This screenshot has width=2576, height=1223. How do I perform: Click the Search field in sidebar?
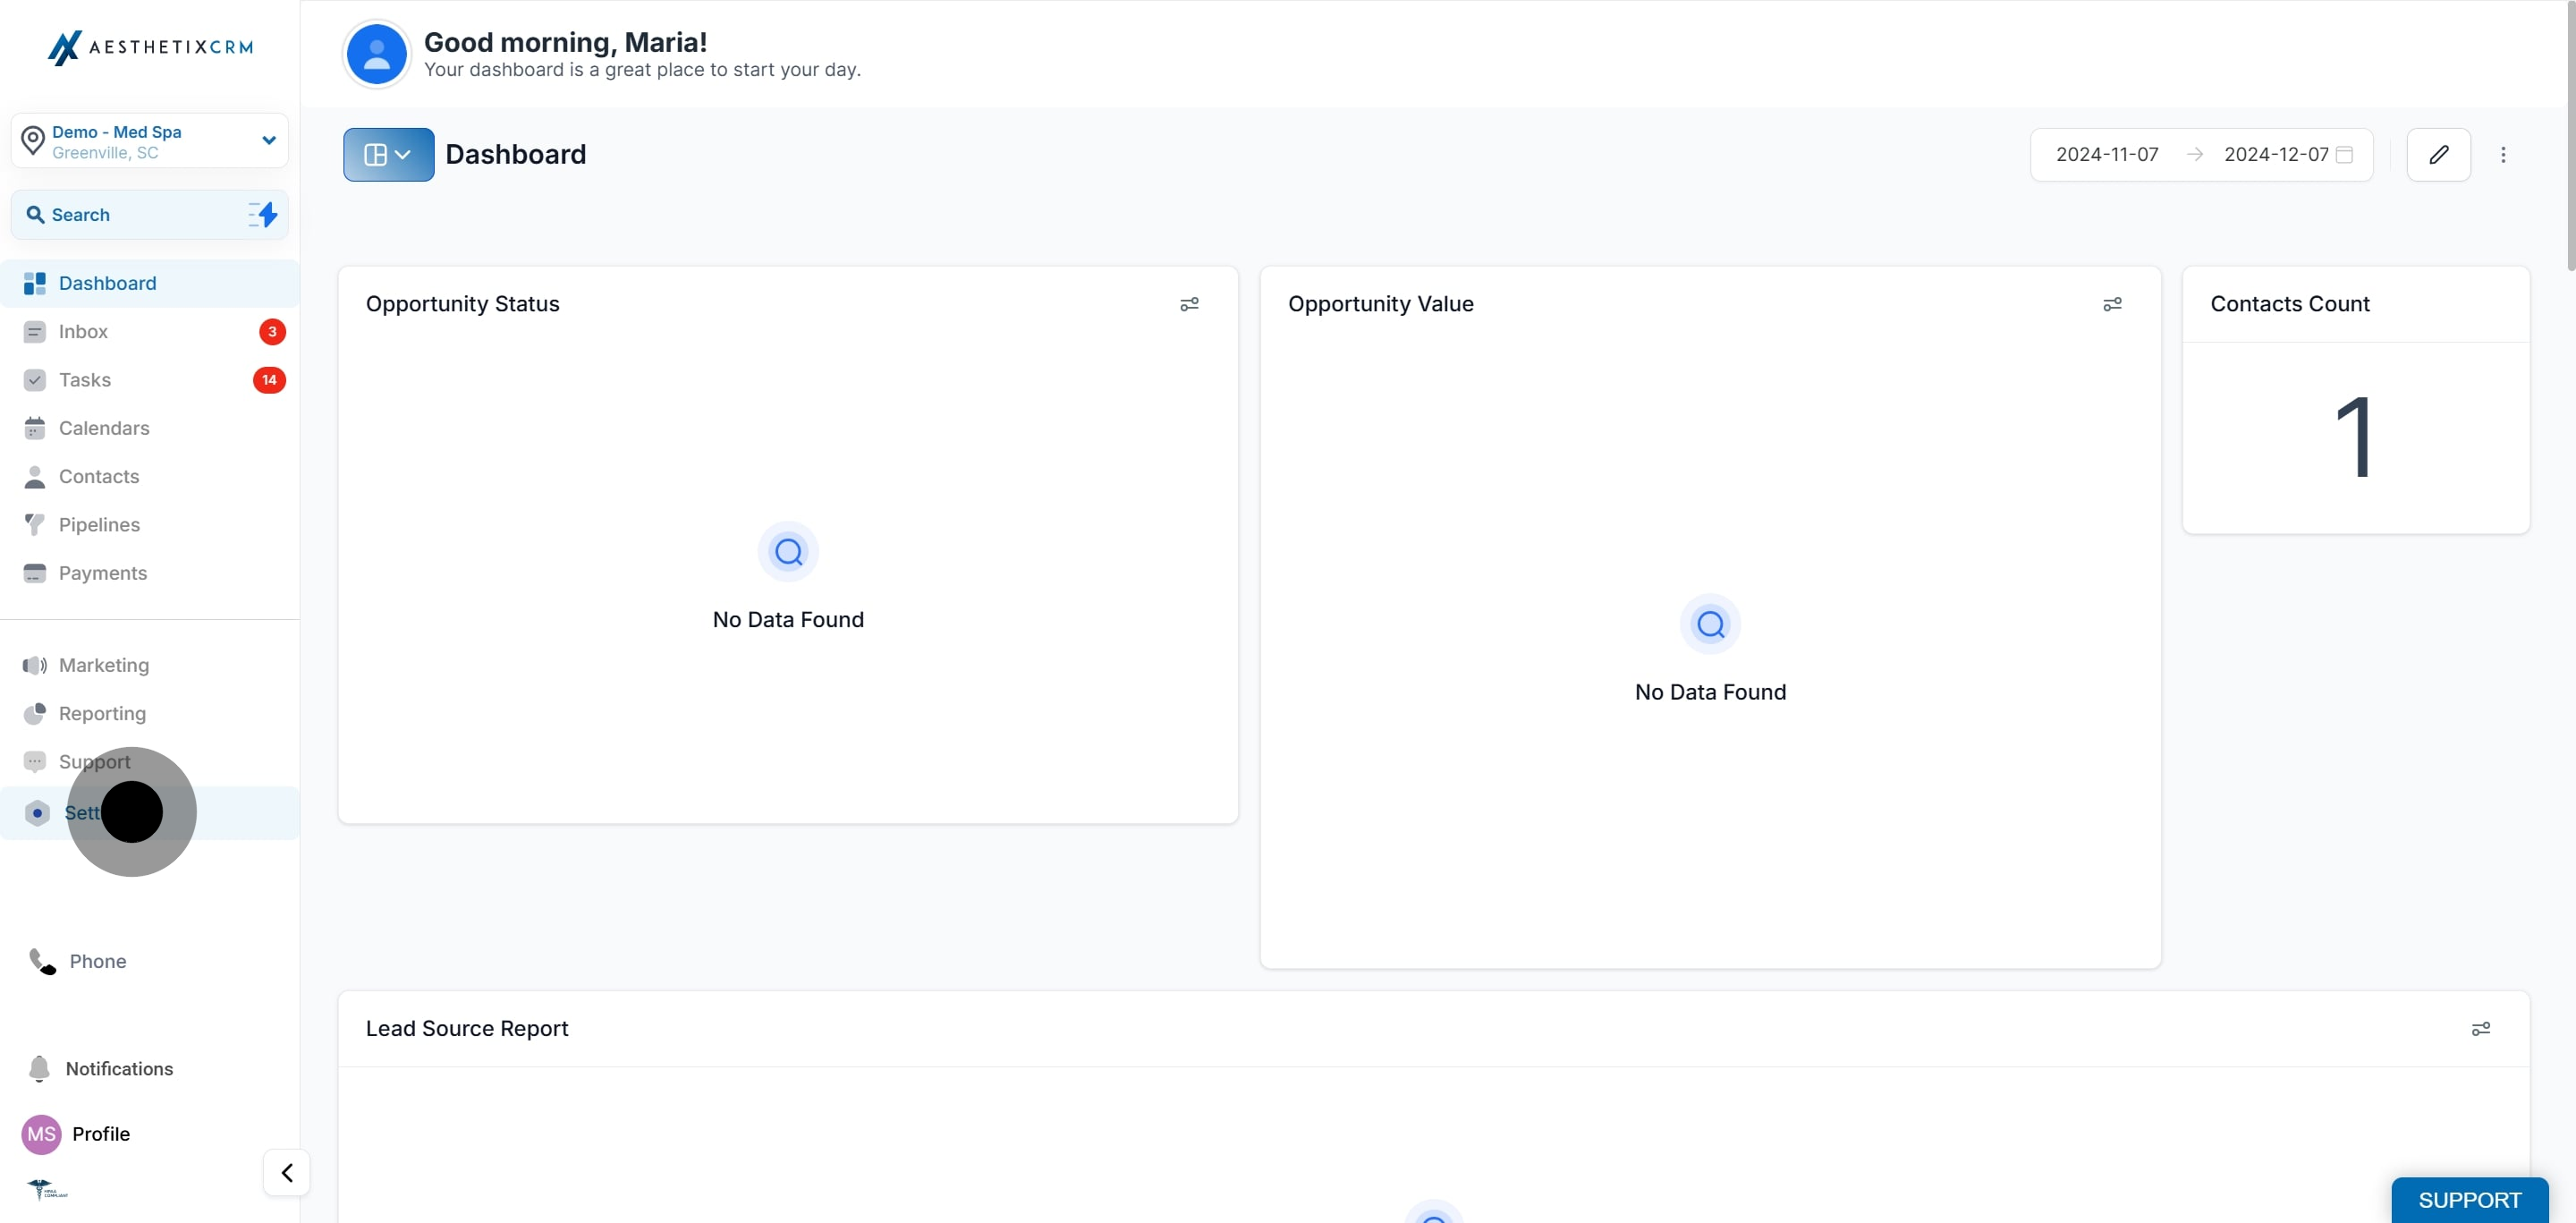(130, 214)
